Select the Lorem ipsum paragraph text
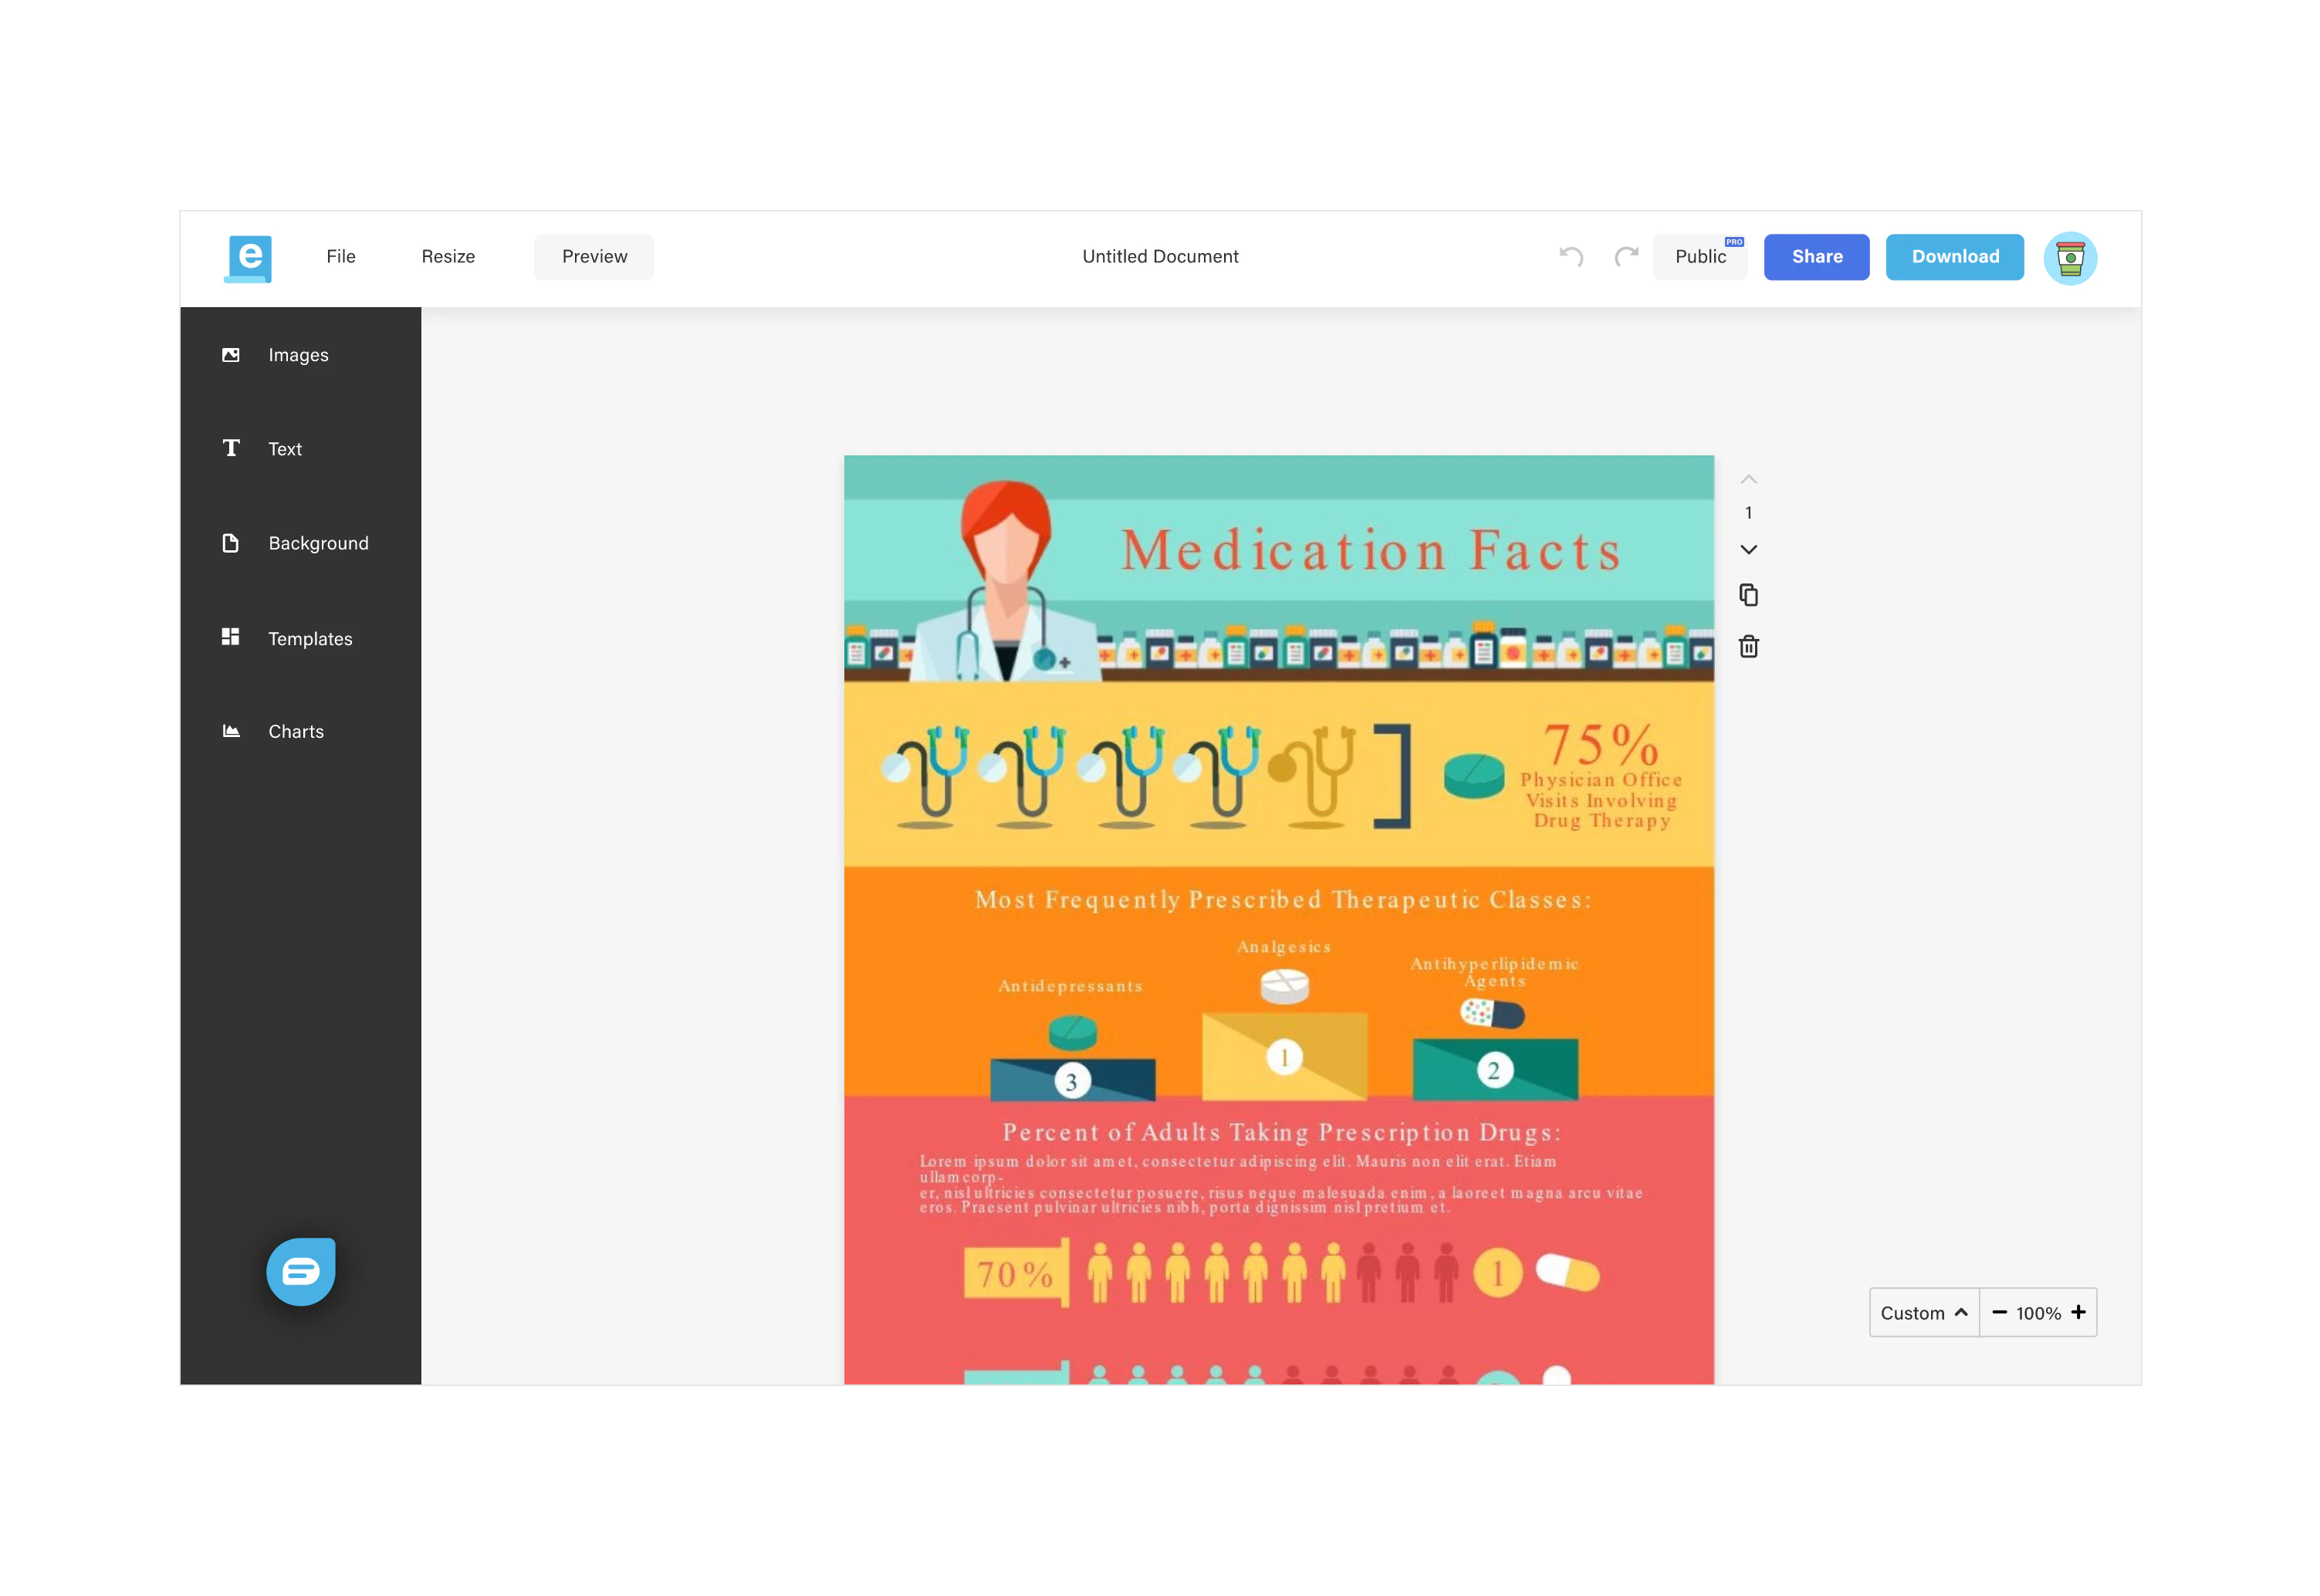Screen dimensions: 2320x1596 click(x=1280, y=1184)
